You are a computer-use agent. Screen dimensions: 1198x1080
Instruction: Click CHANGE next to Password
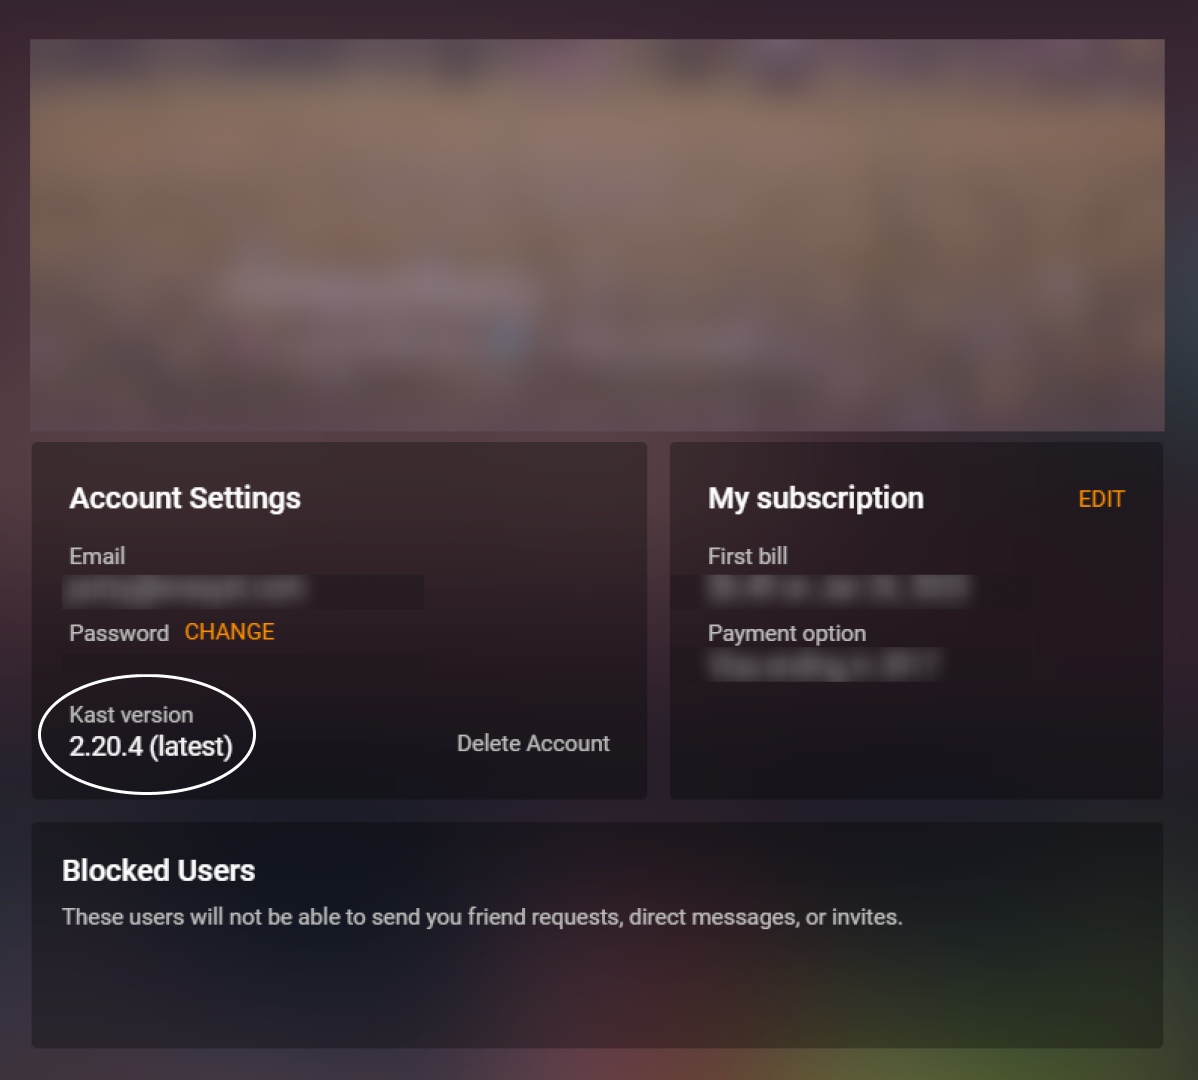point(229,632)
